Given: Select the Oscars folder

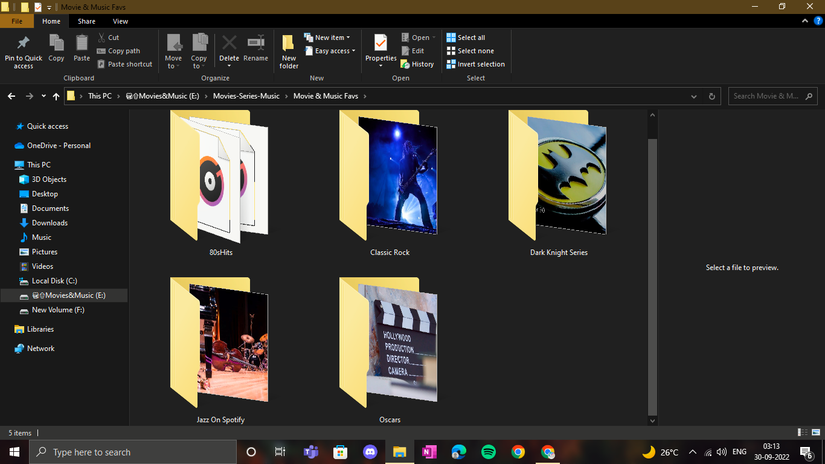Looking at the screenshot, I should pyautogui.click(x=389, y=350).
